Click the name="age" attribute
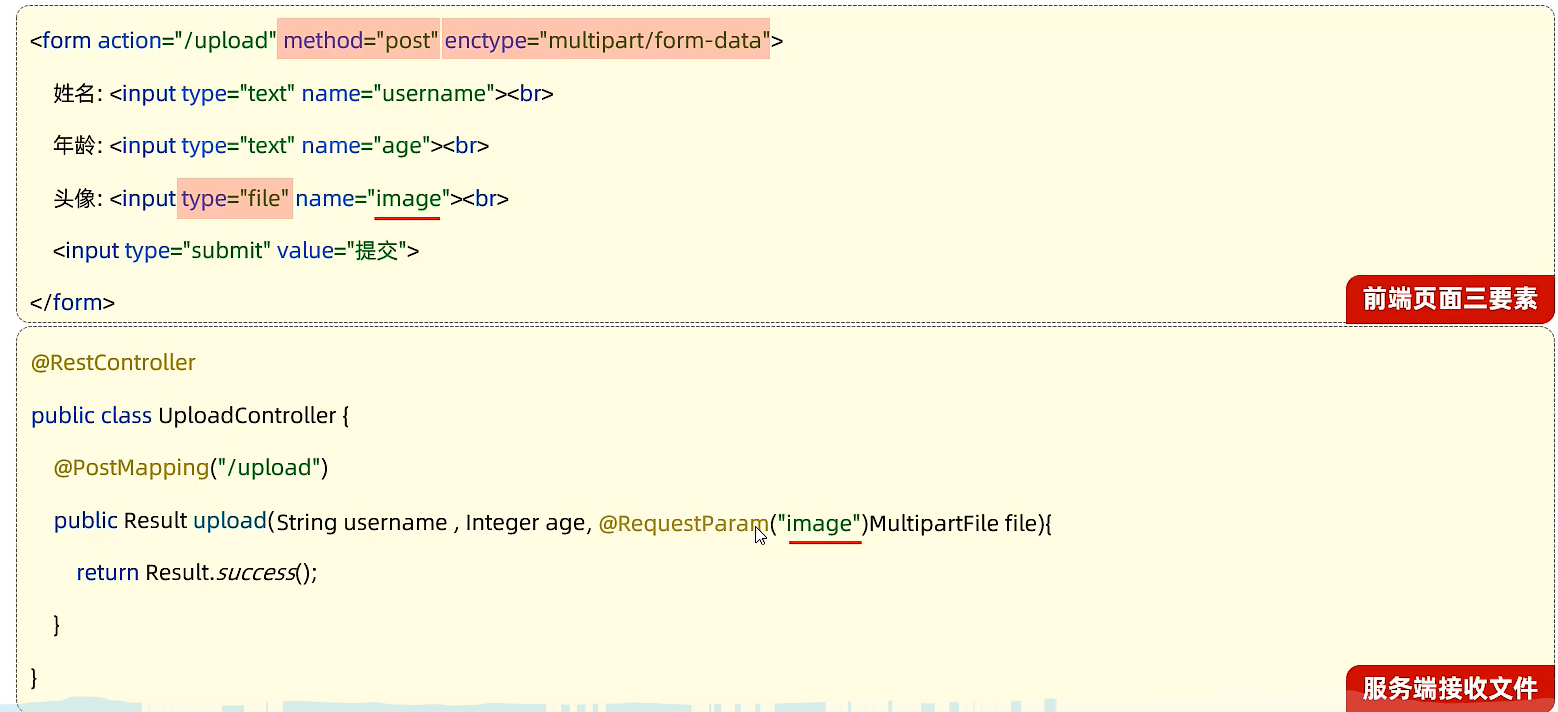 (365, 146)
